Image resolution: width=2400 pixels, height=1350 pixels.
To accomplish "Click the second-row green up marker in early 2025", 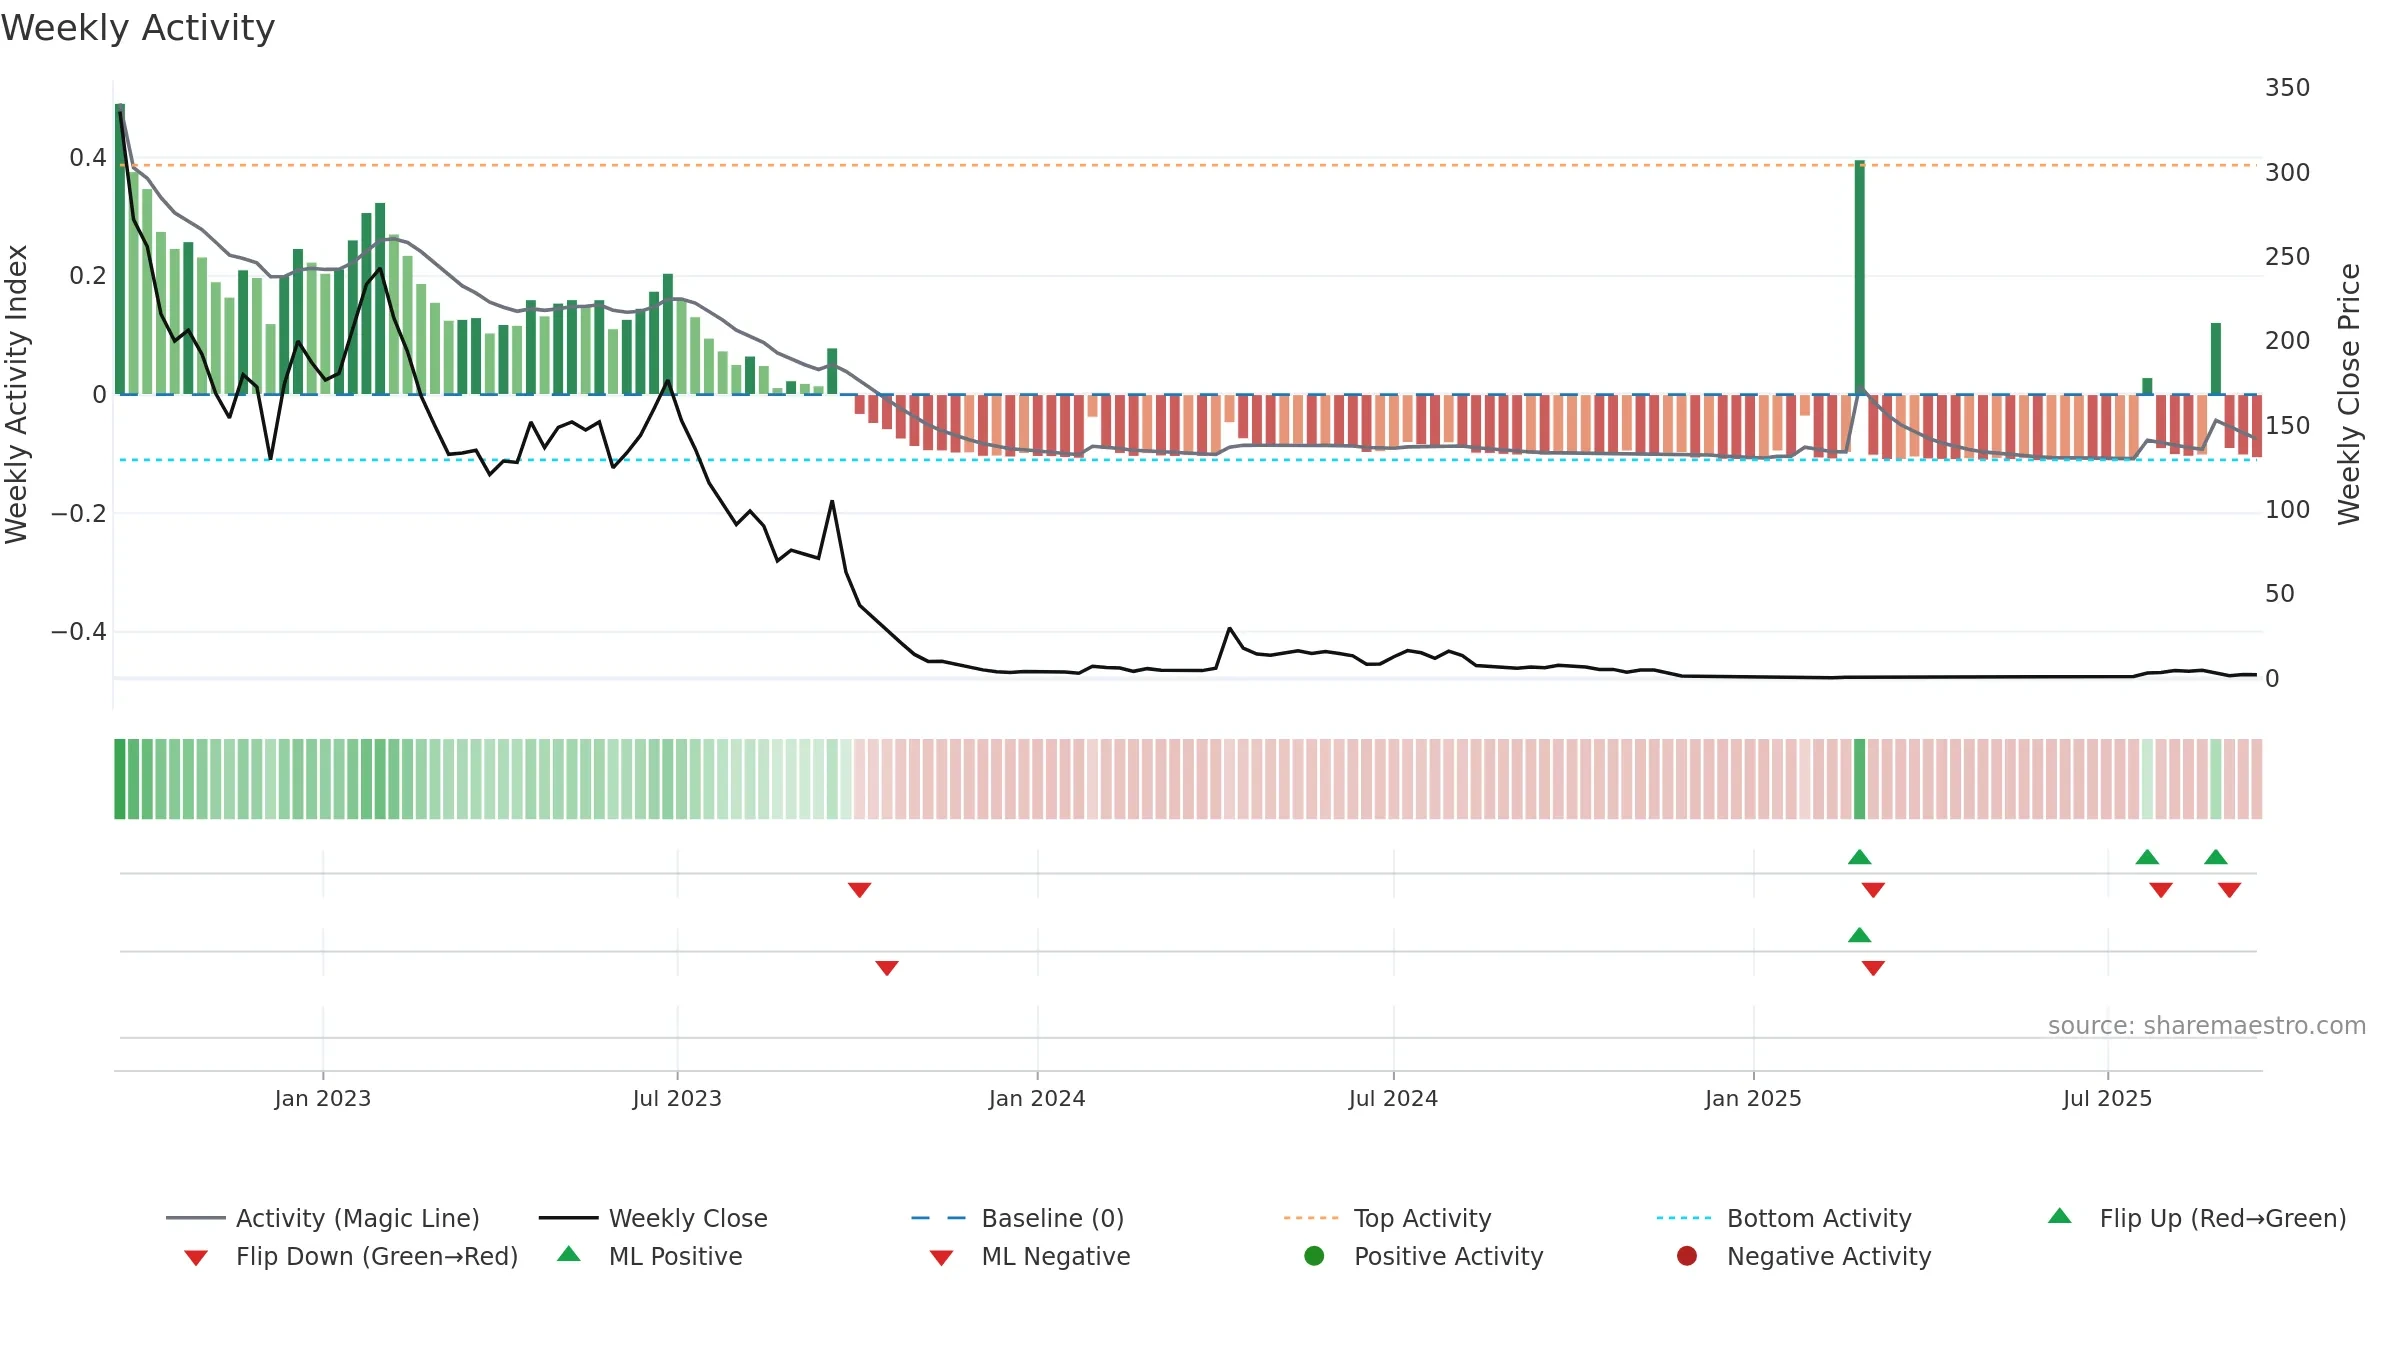I will 1860,935.
